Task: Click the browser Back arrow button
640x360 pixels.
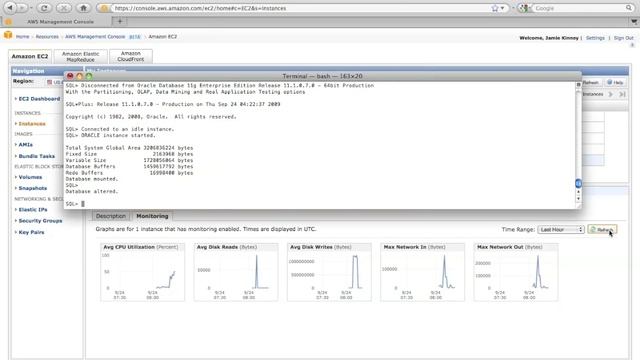Action: coord(11,7)
